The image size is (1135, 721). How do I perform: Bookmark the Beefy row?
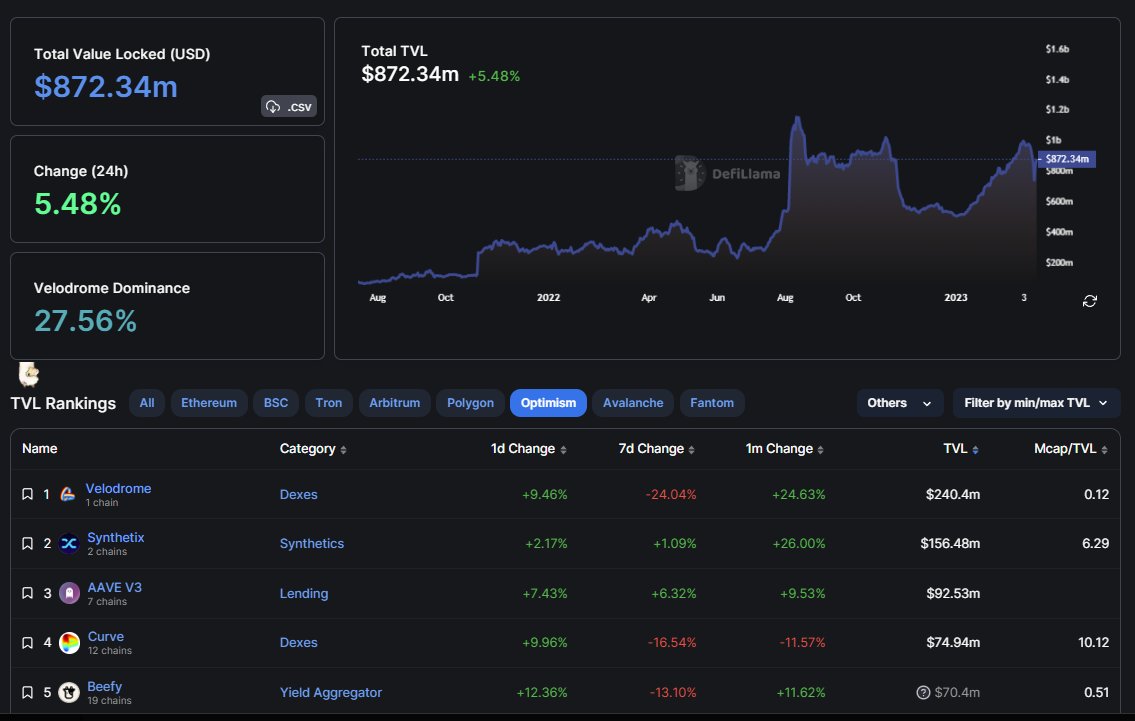pyautogui.click(x=28, y=693)
